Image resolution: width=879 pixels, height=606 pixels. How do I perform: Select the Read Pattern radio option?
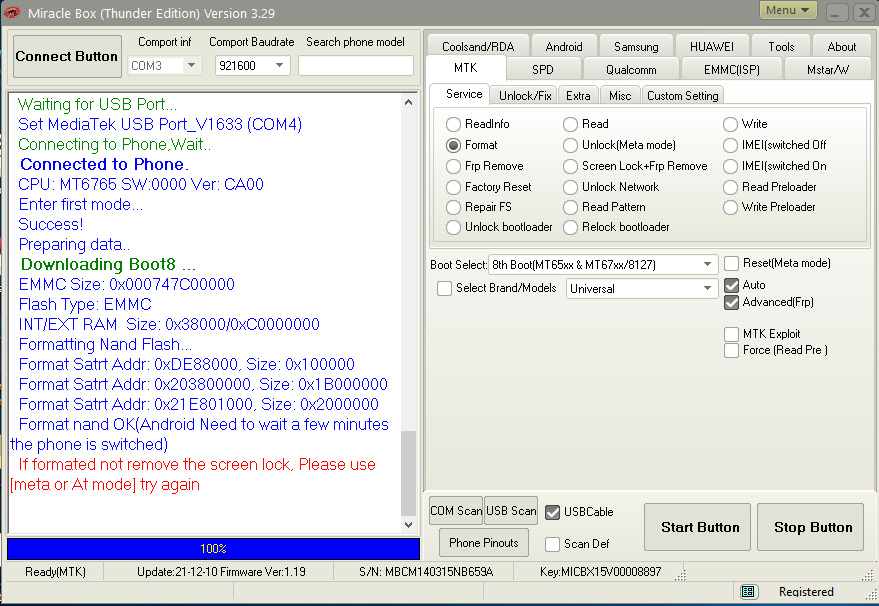point(570,207)
